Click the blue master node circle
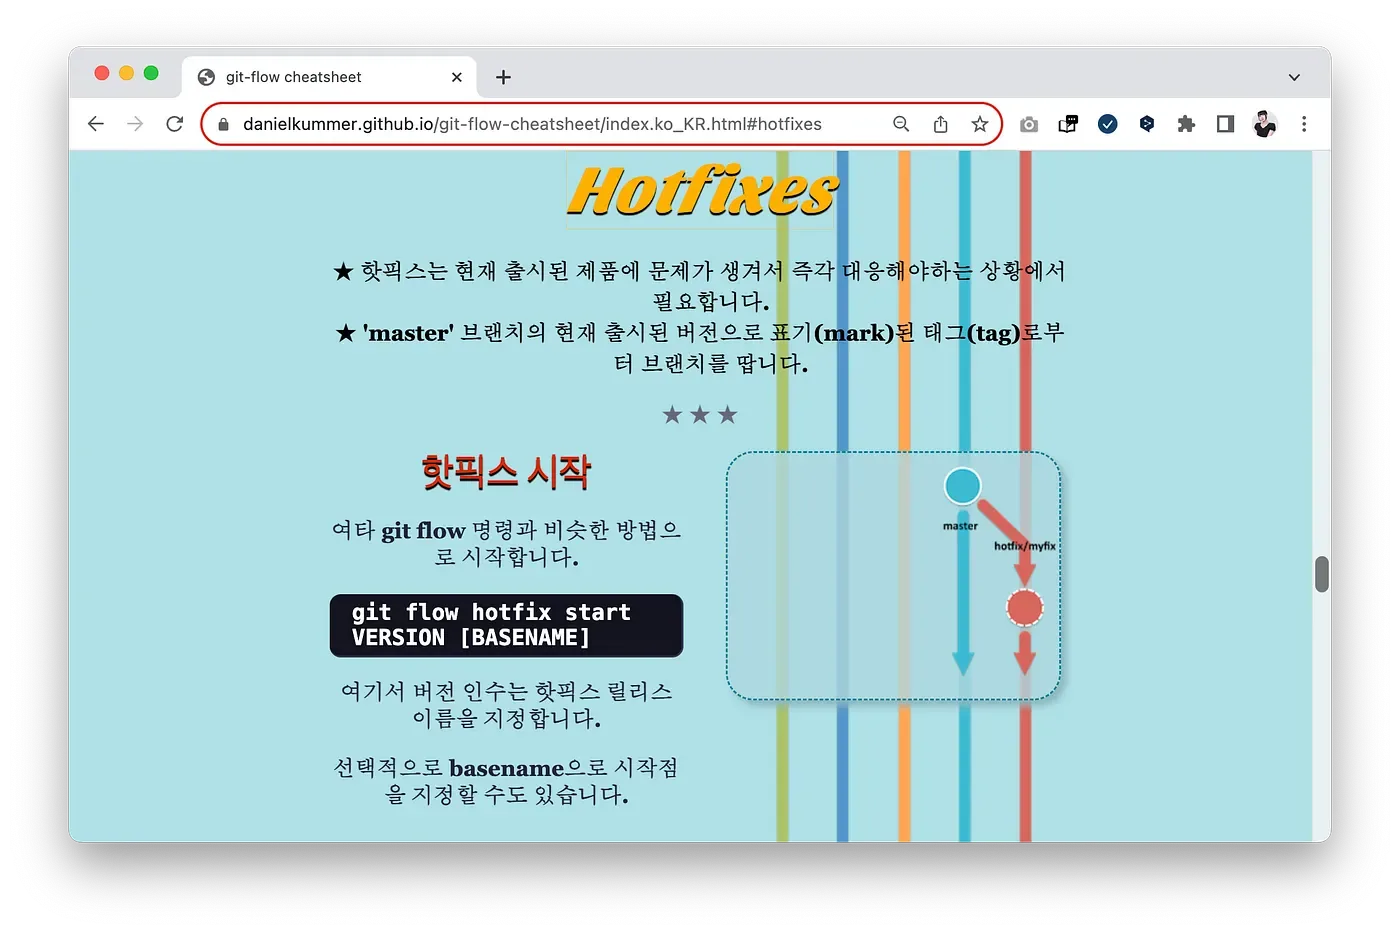Viewport: 1400px width, 933px height. 963,486
